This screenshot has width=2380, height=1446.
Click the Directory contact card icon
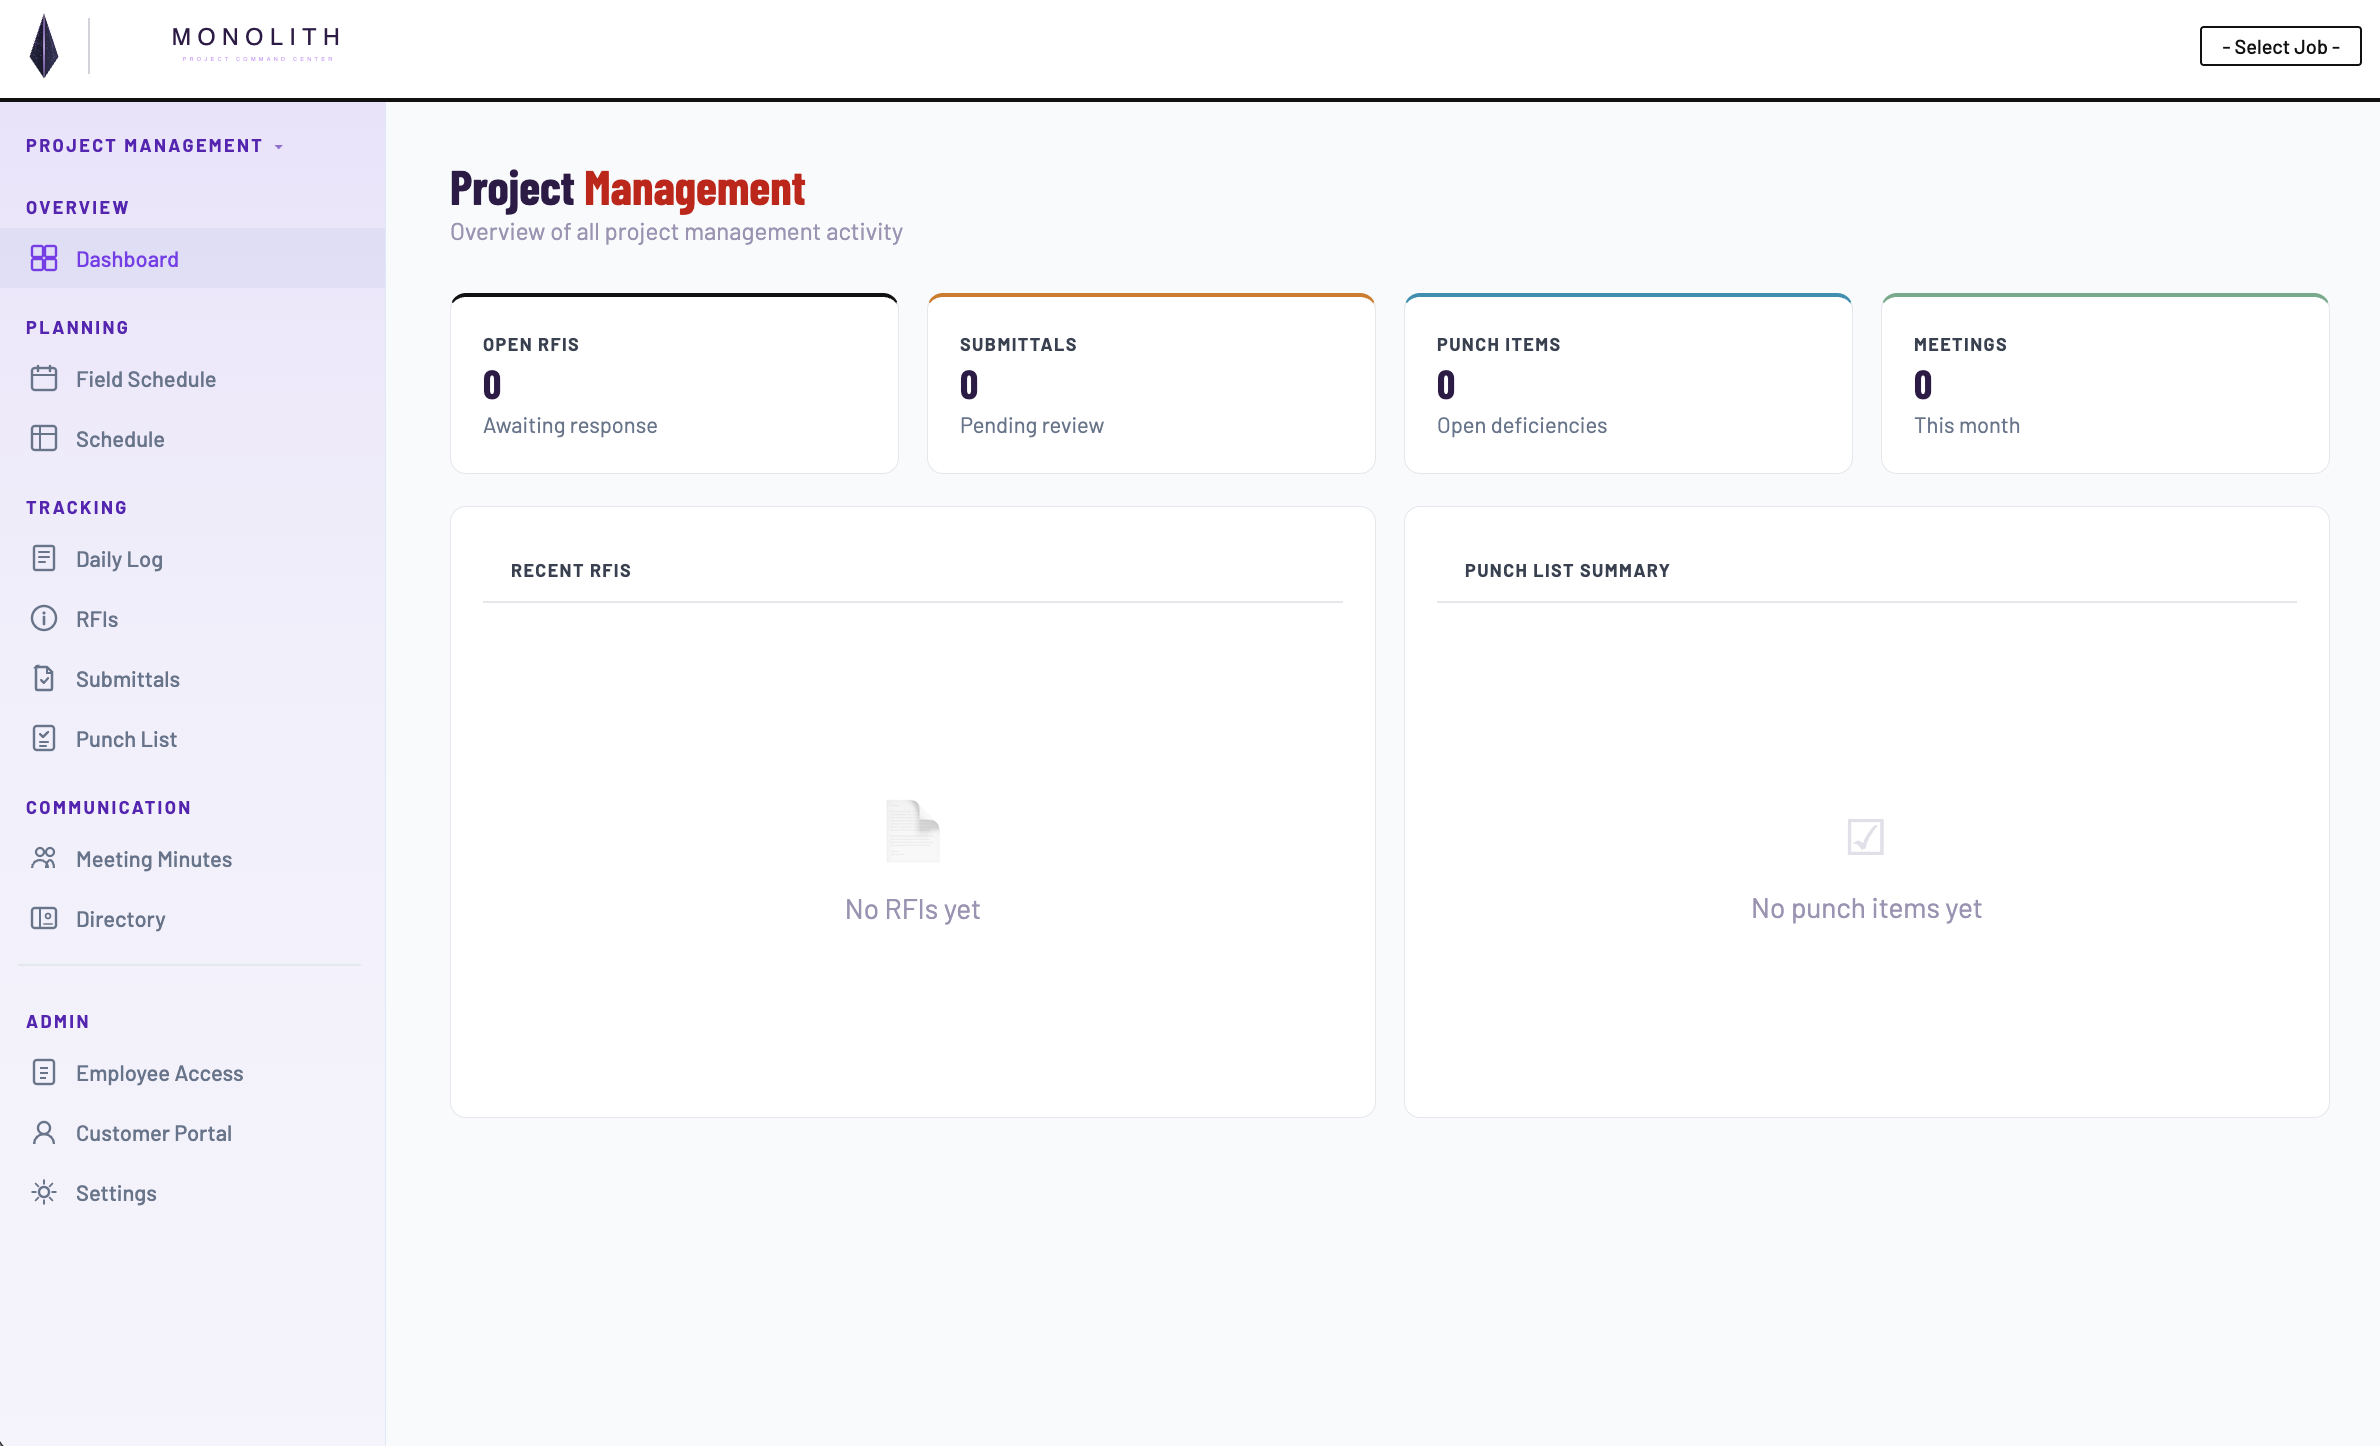click(44, 918)
